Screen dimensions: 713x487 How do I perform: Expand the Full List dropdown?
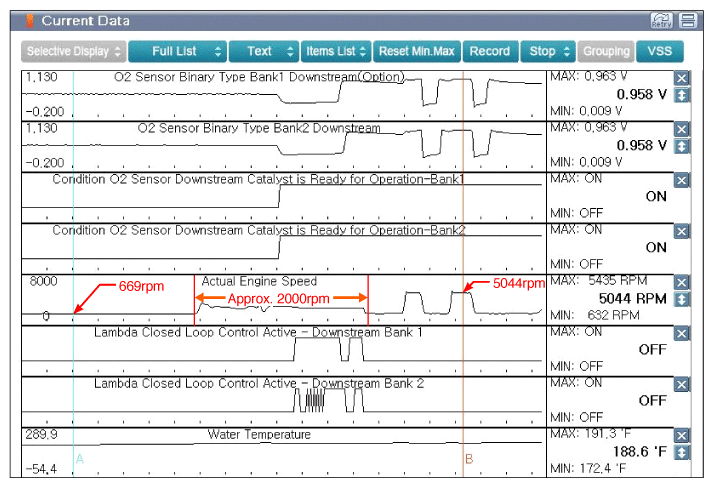tap(175, 51)
